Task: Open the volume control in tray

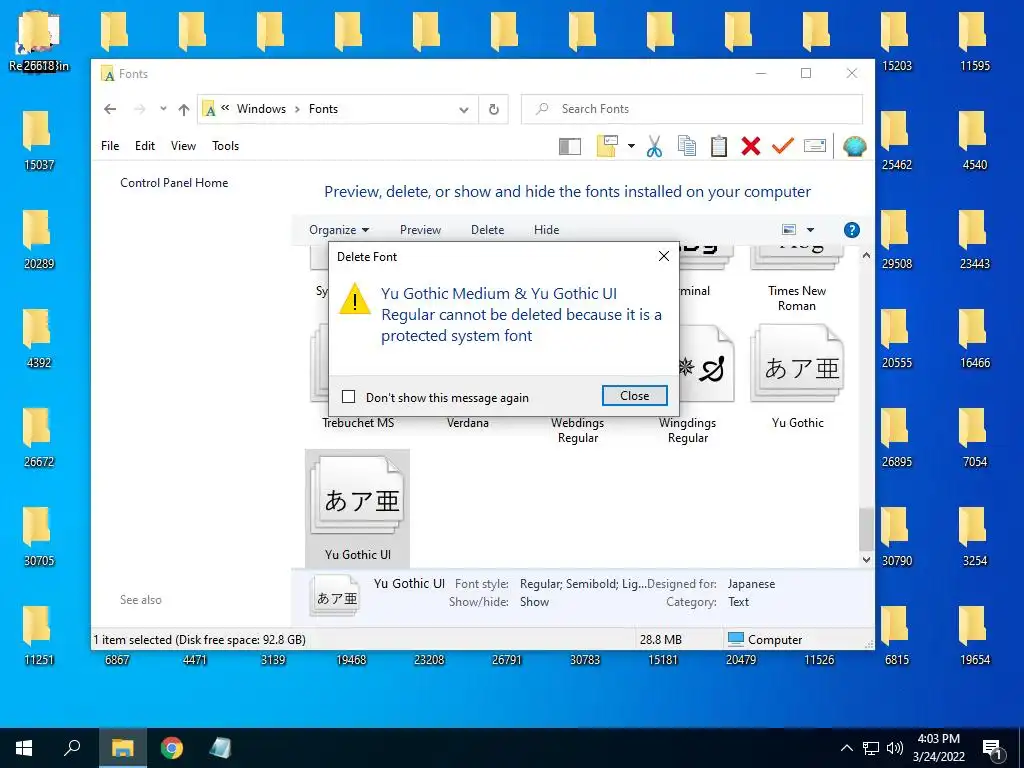Action: point(895,748)
